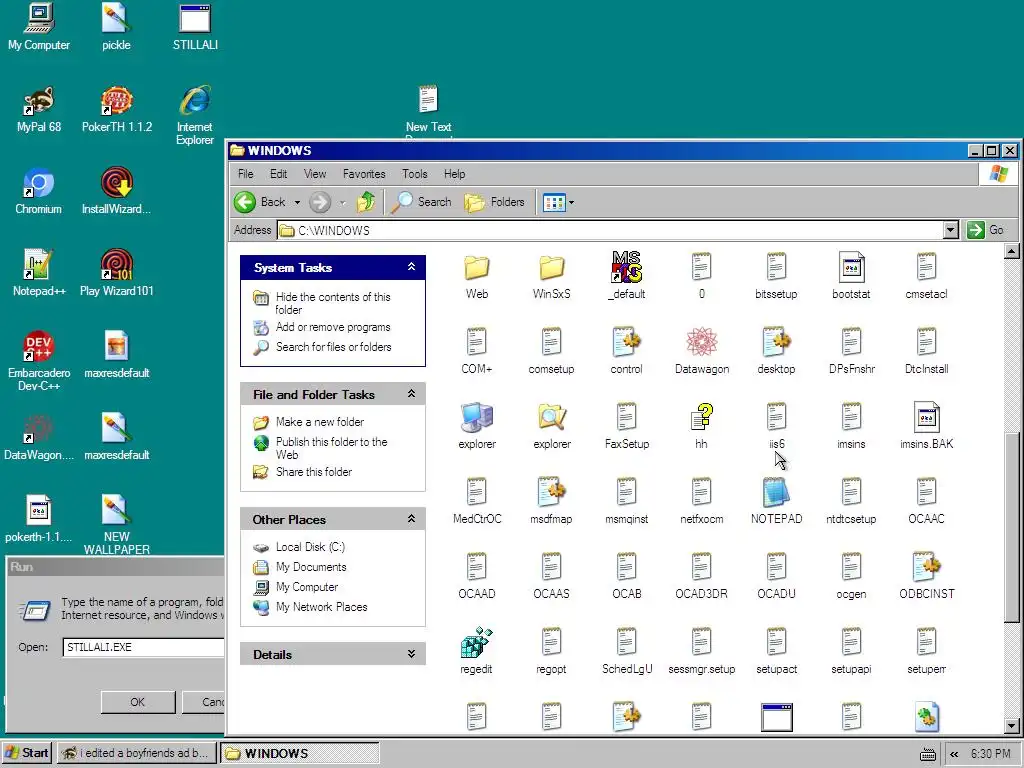Image resolution: width=1024 pixels, height=768 pixels.
Task: Select the desktop settings file icon
Action: point(776,343)
